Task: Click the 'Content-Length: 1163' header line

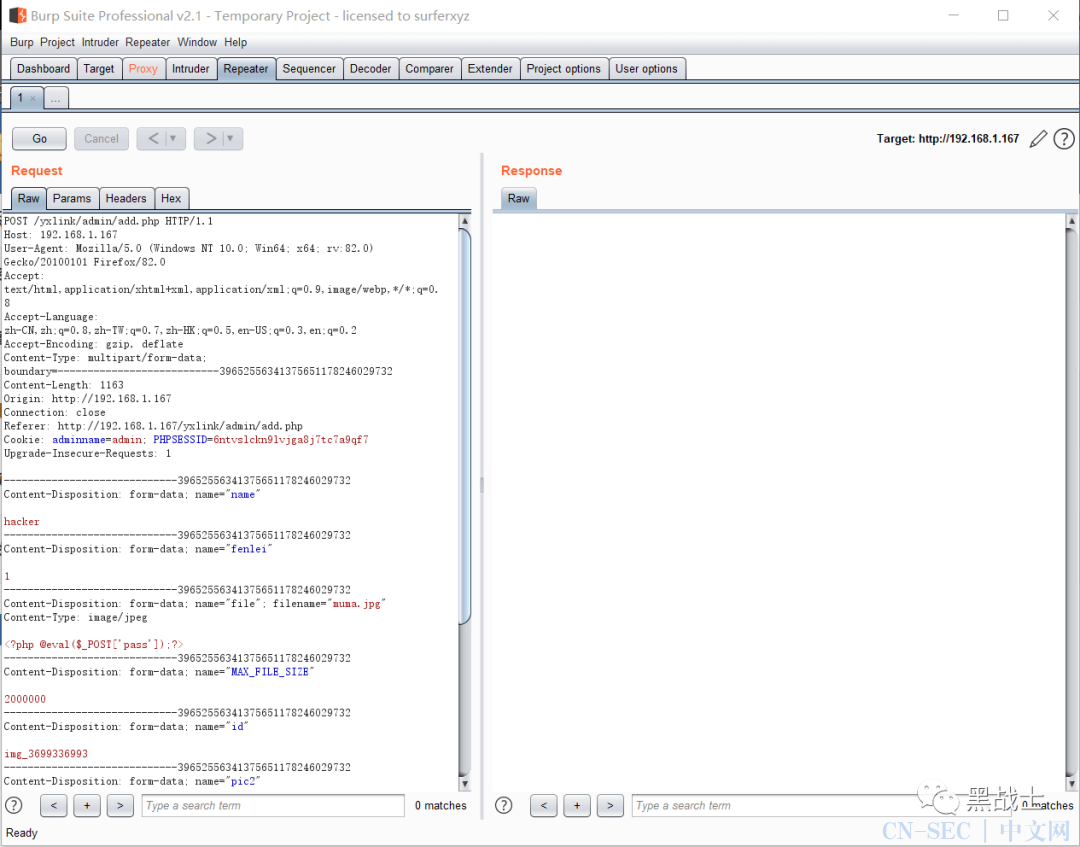Action: click(x=64, y=385)
